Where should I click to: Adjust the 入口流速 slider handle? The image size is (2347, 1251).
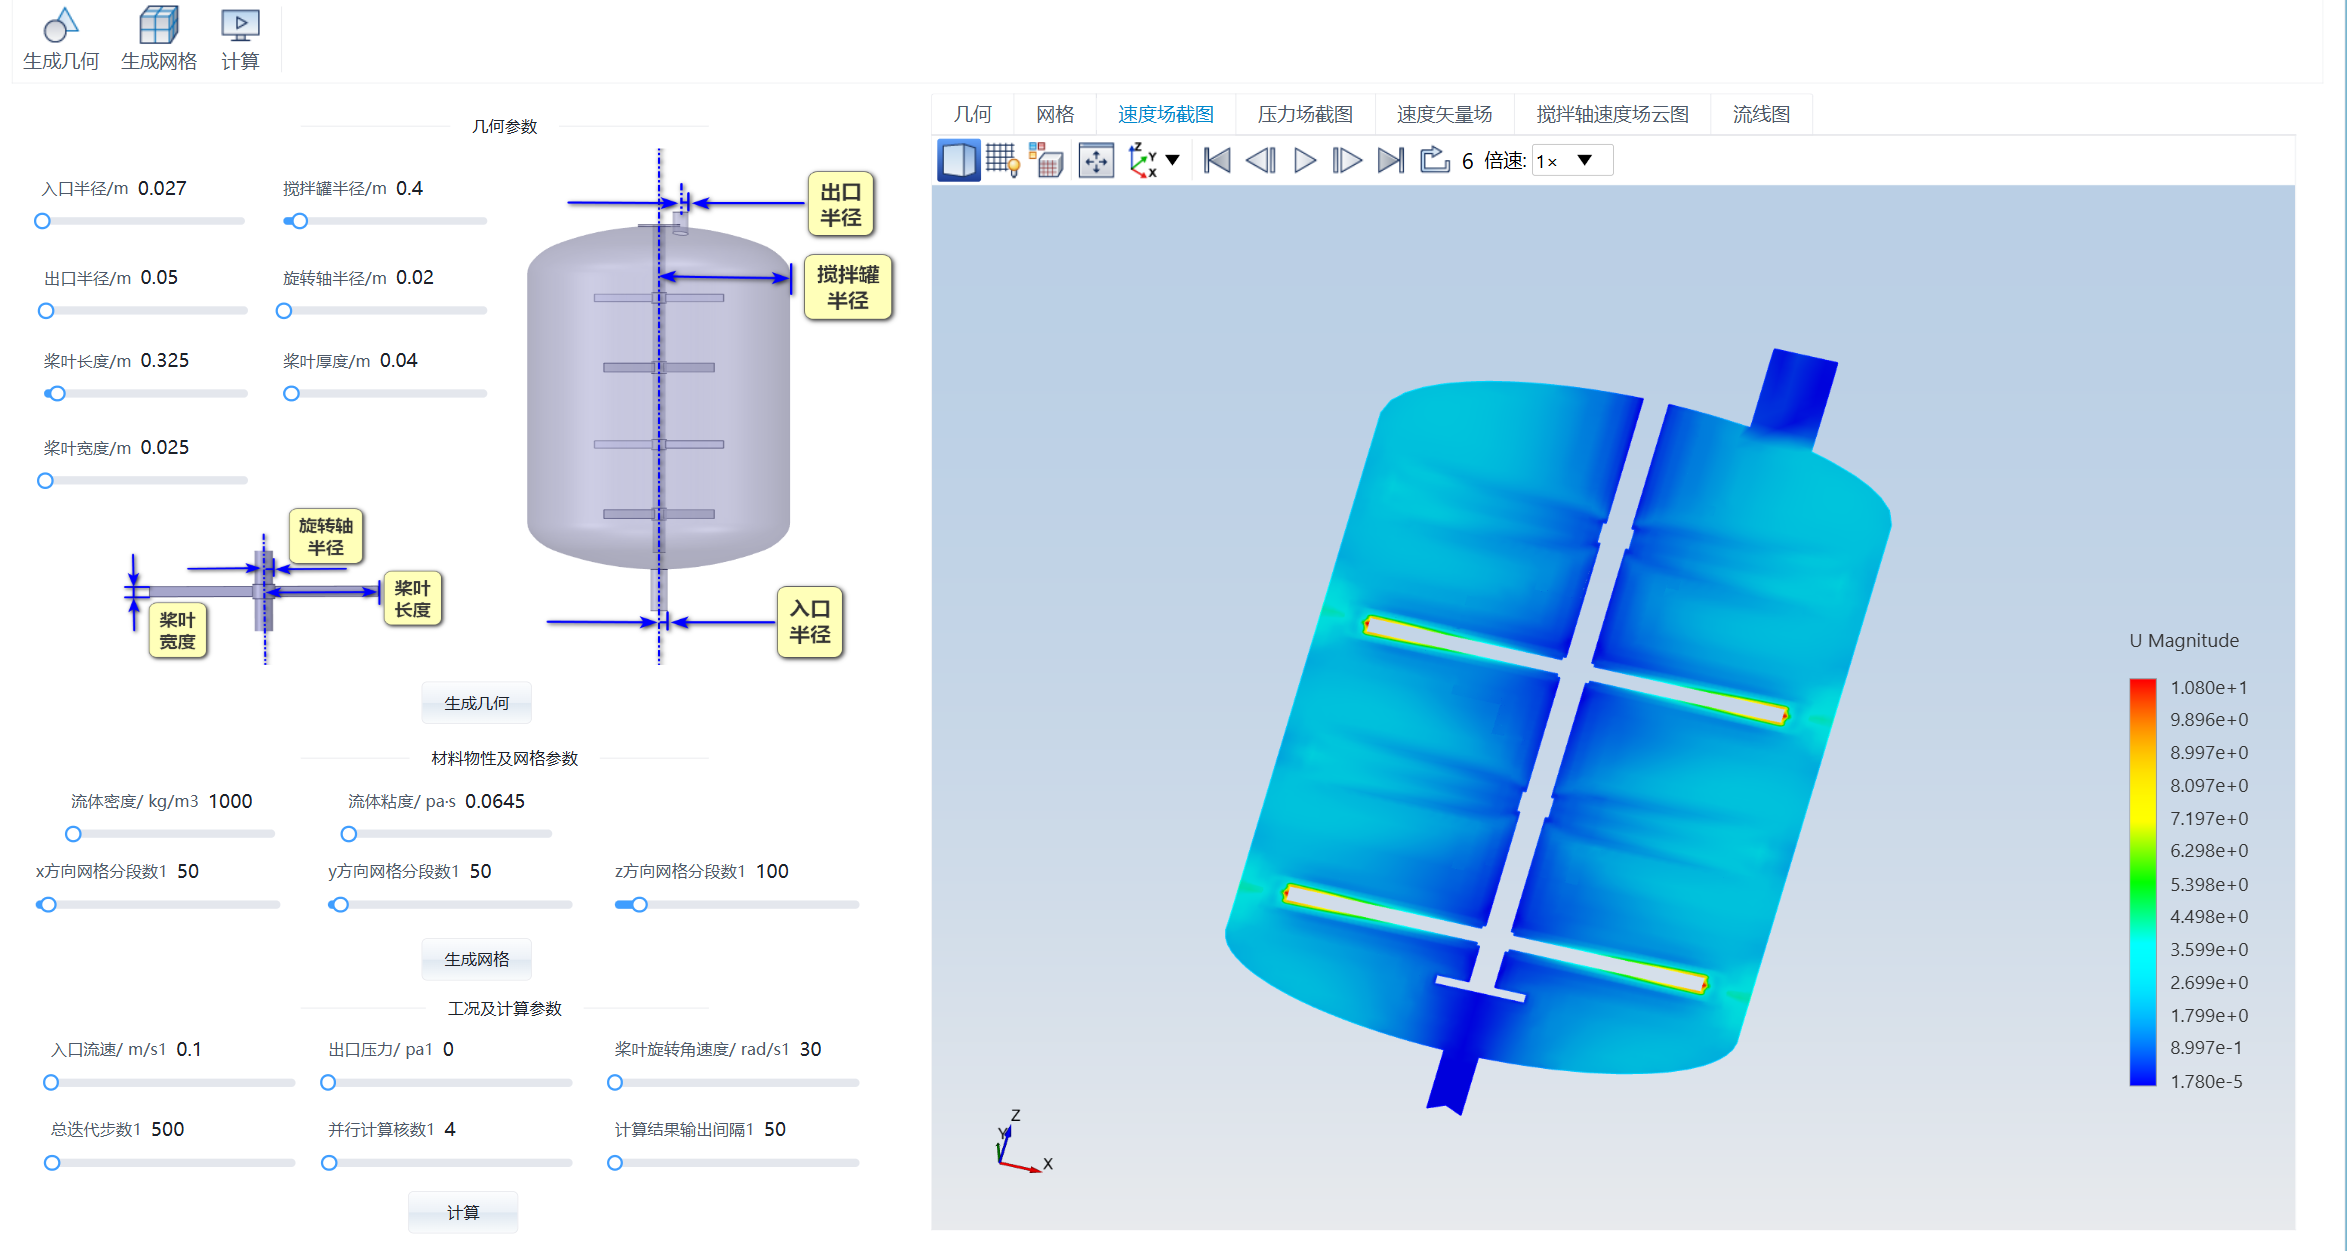tap(51, 1083)
